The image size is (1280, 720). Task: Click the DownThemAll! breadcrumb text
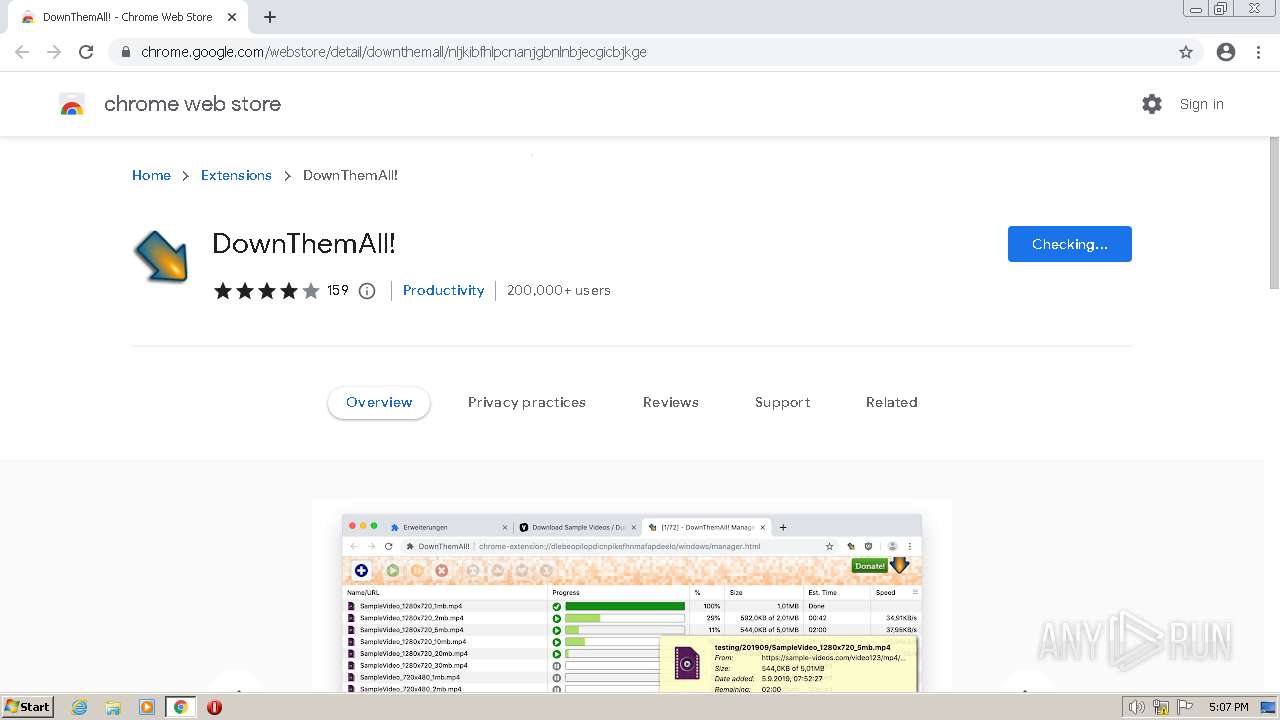point(351,175)
